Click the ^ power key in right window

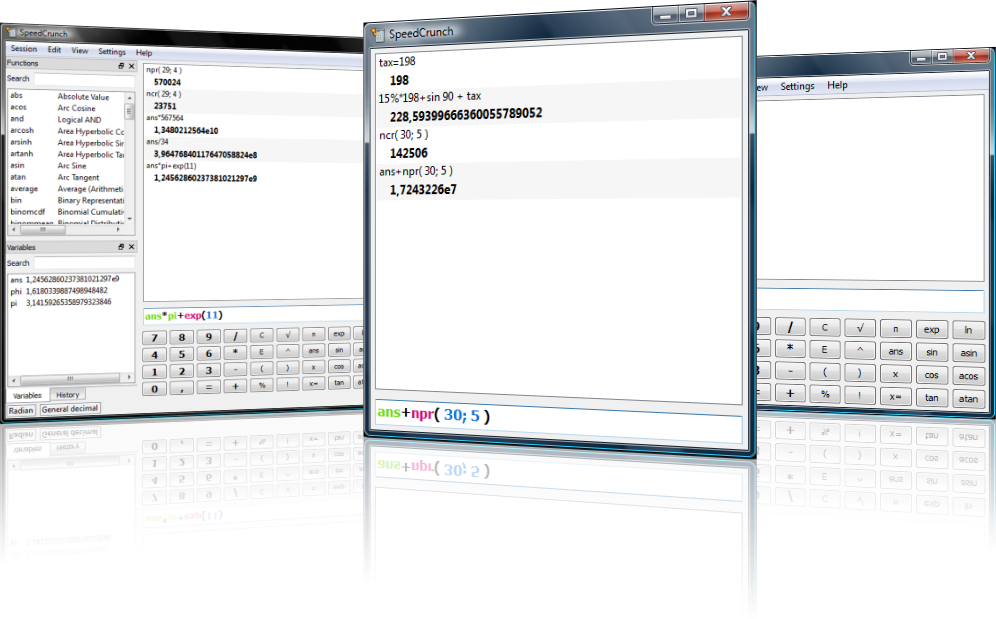[860, 350]
